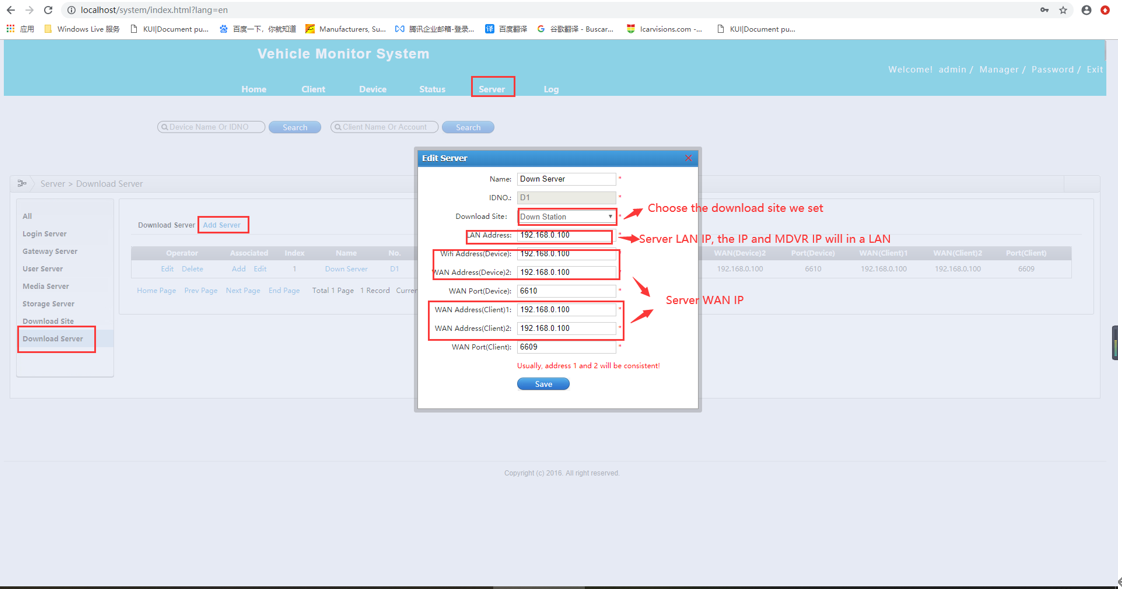Select Login Server in the sidebar
The width and height of the screenshot is (1122, 589).
coord(44,234)
